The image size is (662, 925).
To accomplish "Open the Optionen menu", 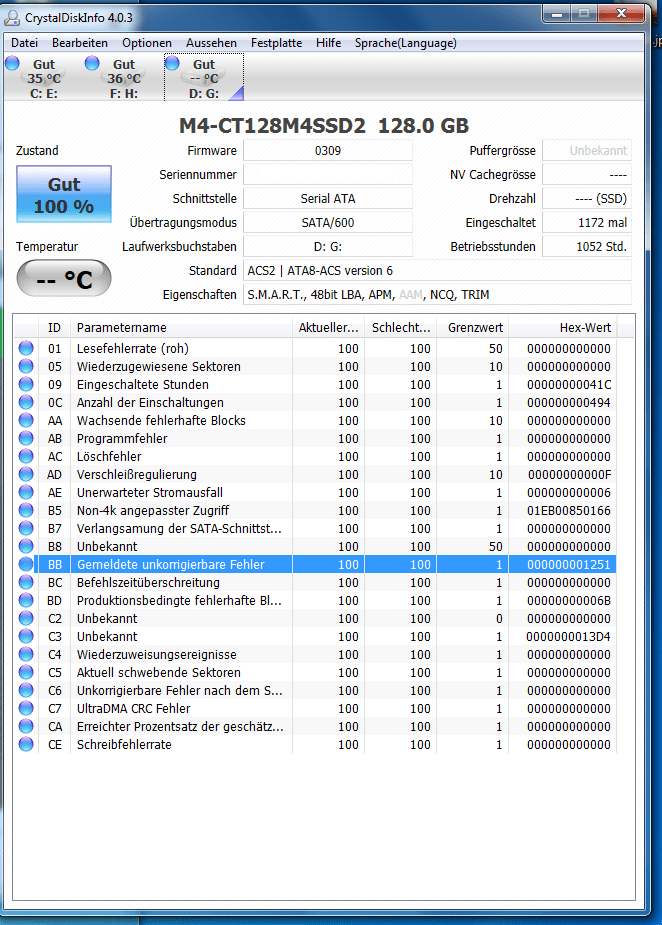I will pyautogui.click(x=147, y=43).
